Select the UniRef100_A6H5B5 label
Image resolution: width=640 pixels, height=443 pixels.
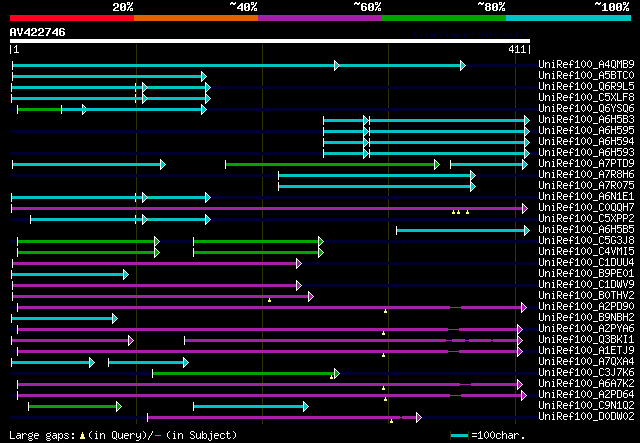click(586, 230)
